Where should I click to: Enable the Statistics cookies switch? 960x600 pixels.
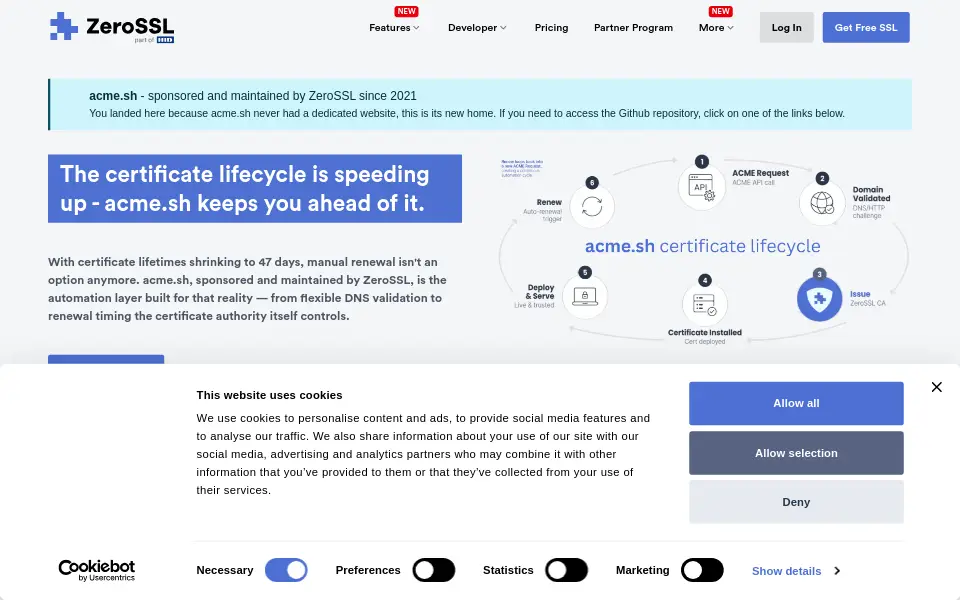[x=566, y=570]
